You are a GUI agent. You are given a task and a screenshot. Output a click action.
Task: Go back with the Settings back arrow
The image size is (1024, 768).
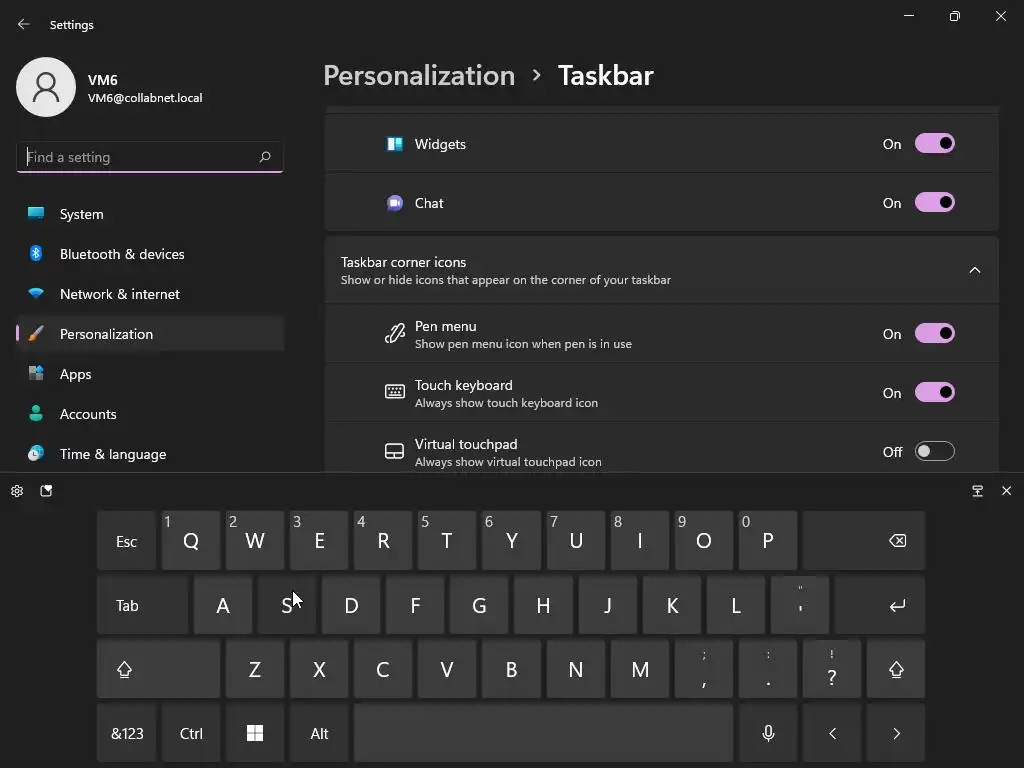point(24,24)
